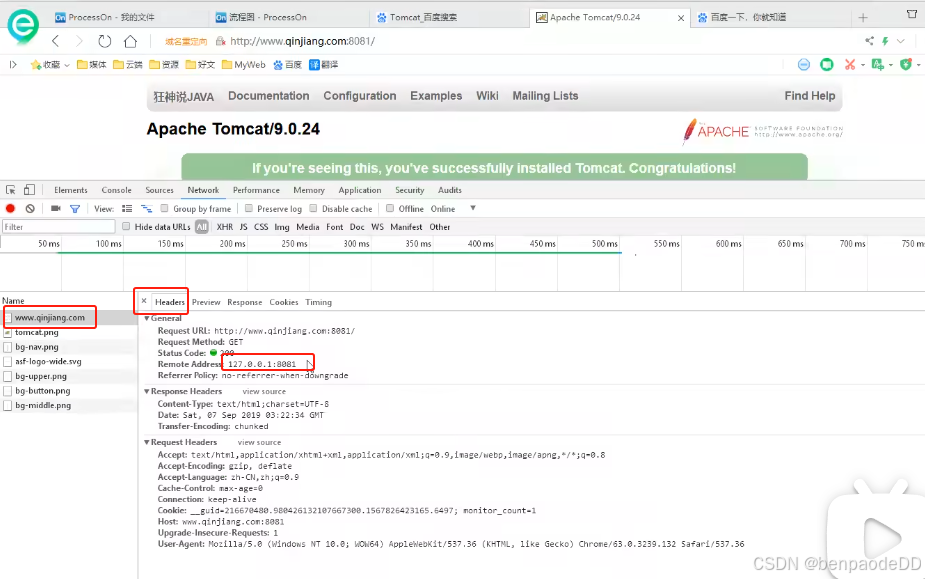The image size is (925, 579).
Task: Click Find Help link
Action: point(809,96)
